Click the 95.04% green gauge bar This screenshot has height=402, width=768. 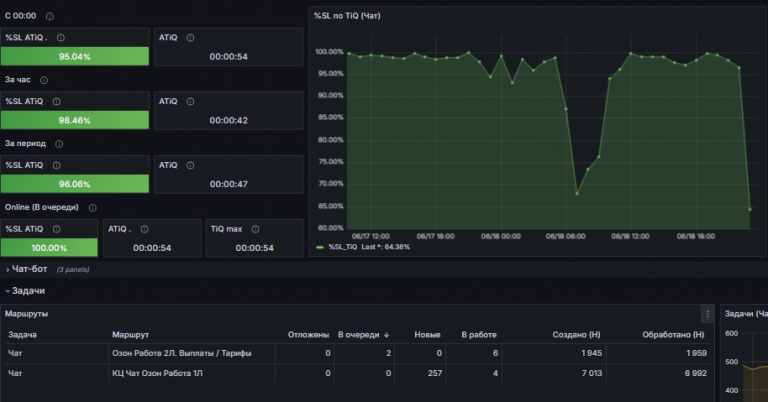click(x=75, y=56)
